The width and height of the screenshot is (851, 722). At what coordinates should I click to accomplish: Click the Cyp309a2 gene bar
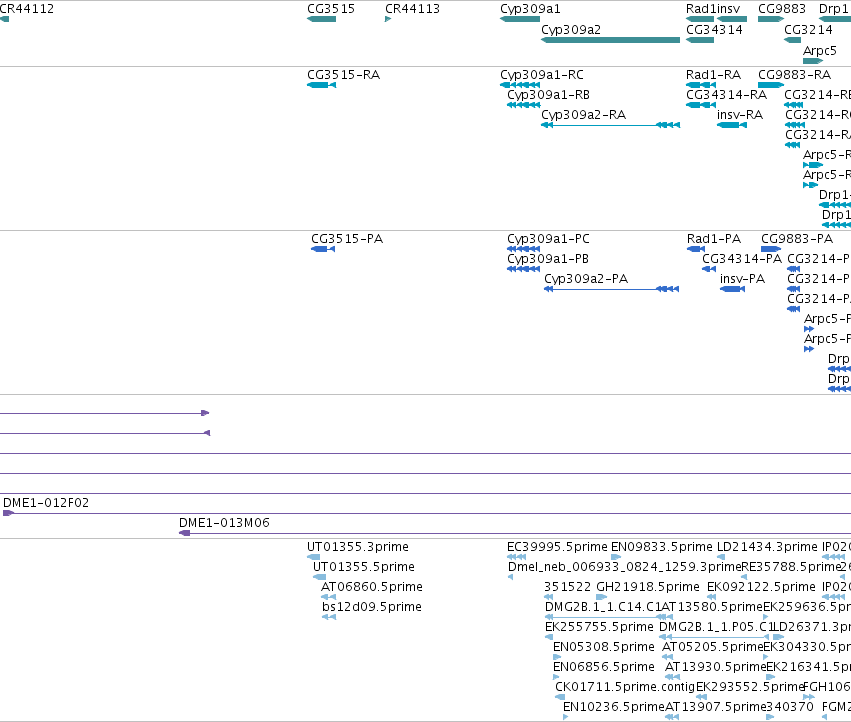(611, 40)
